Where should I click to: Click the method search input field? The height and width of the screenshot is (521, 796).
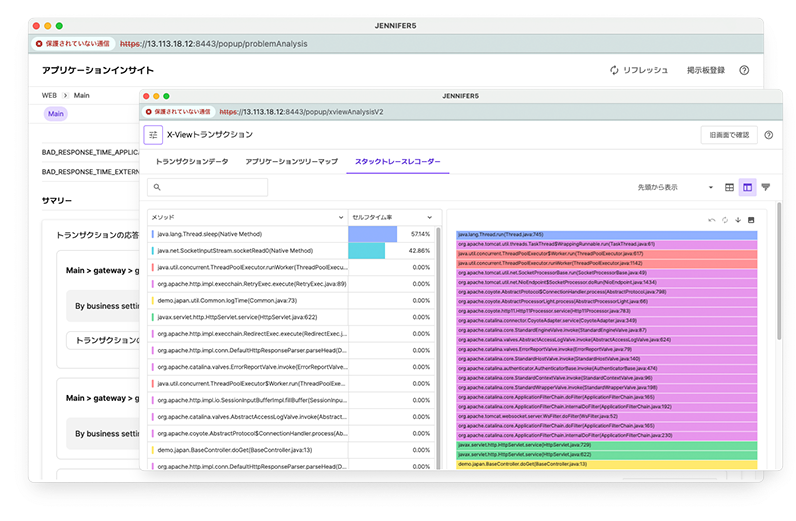pos(206,187)
